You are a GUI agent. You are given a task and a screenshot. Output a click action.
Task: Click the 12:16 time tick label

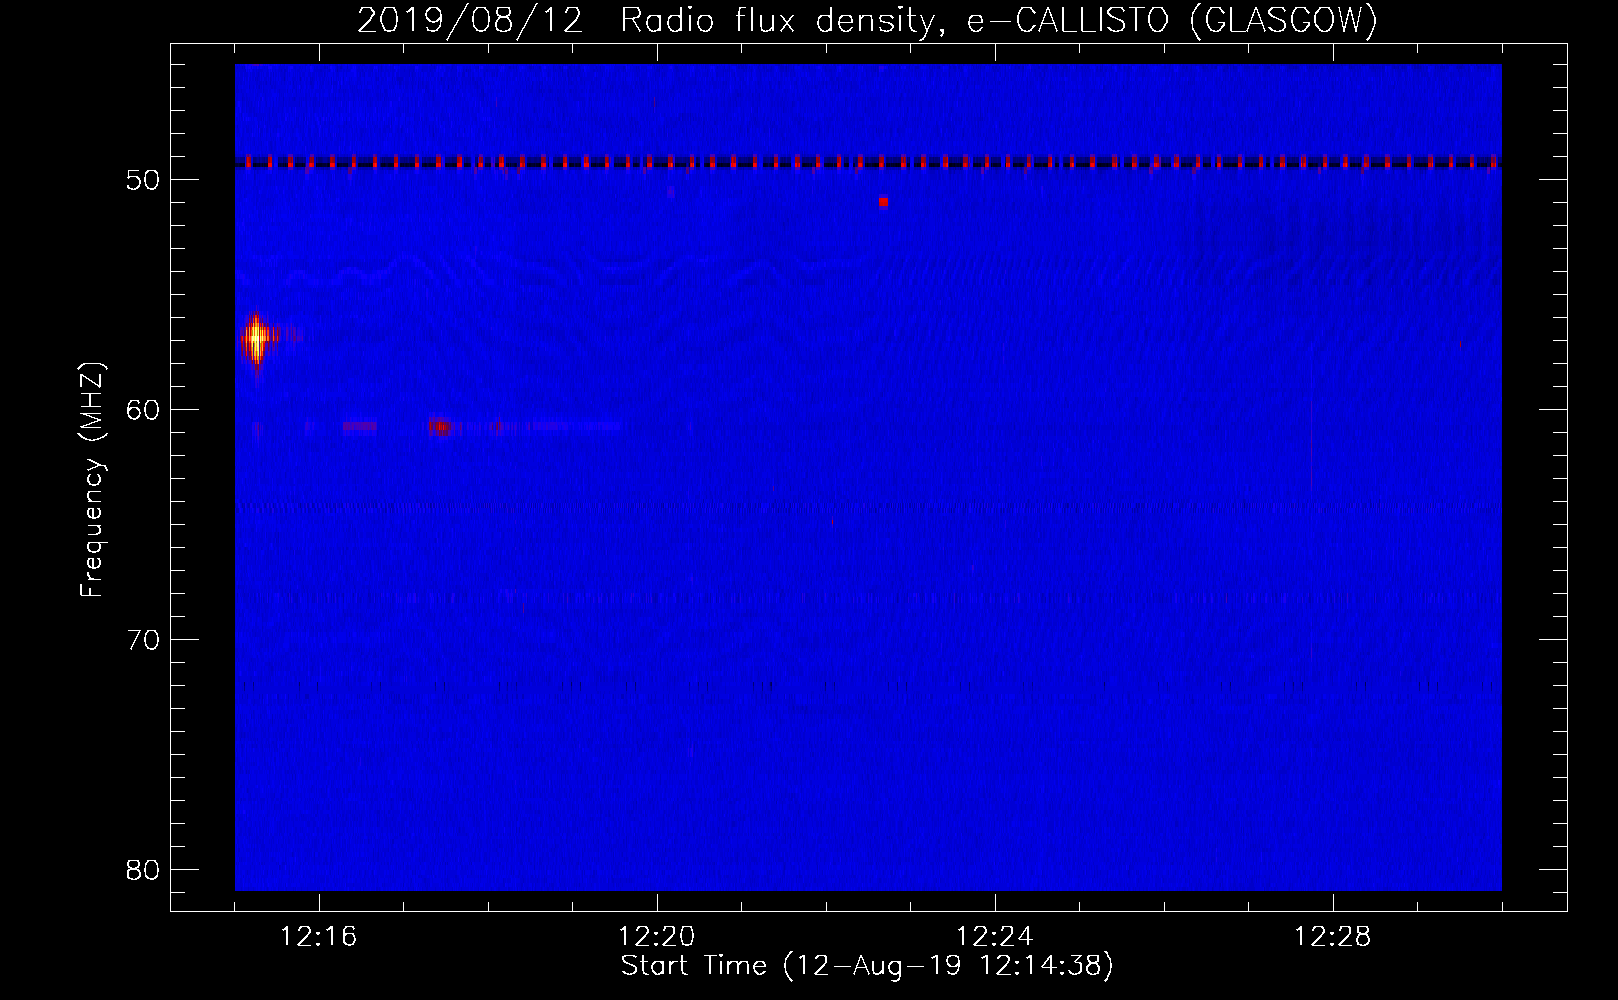pyautogui.click(x=319, y=936)
